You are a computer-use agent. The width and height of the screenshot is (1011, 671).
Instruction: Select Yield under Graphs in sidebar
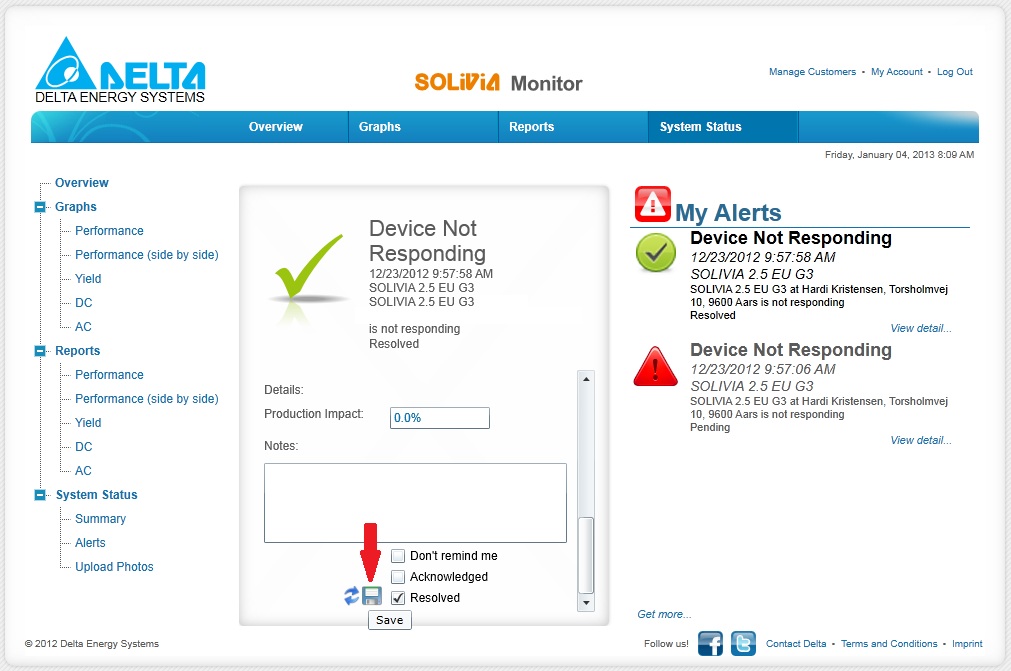coord(88,278)
